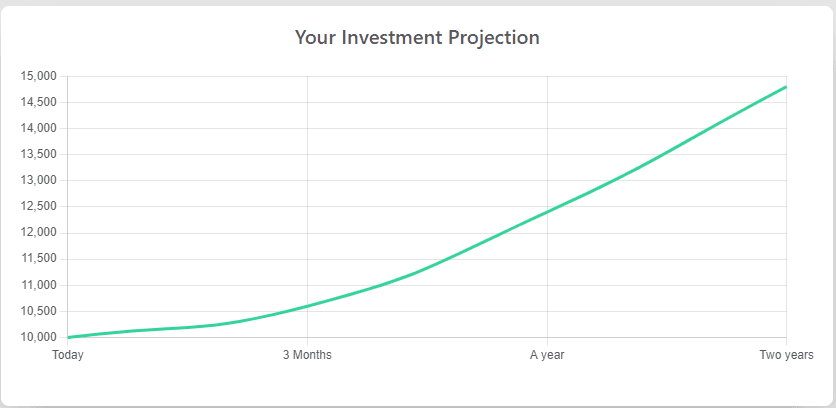Image resolution: width=836 pixels, height=408 pixels.
Task: Click the 'Your Investment Projection' chart title
Action: (x=417, y=38)
